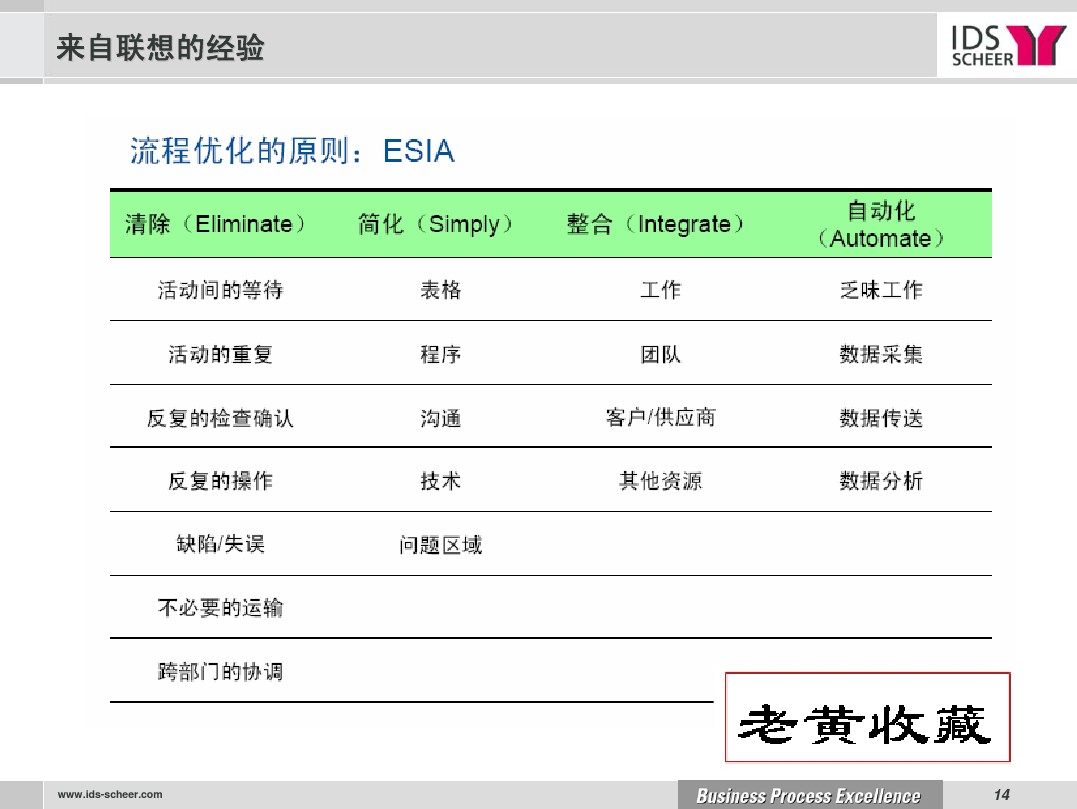Select the cell 数据传送
Viewport: 1077px width, 809px height.
coord(881,418)
